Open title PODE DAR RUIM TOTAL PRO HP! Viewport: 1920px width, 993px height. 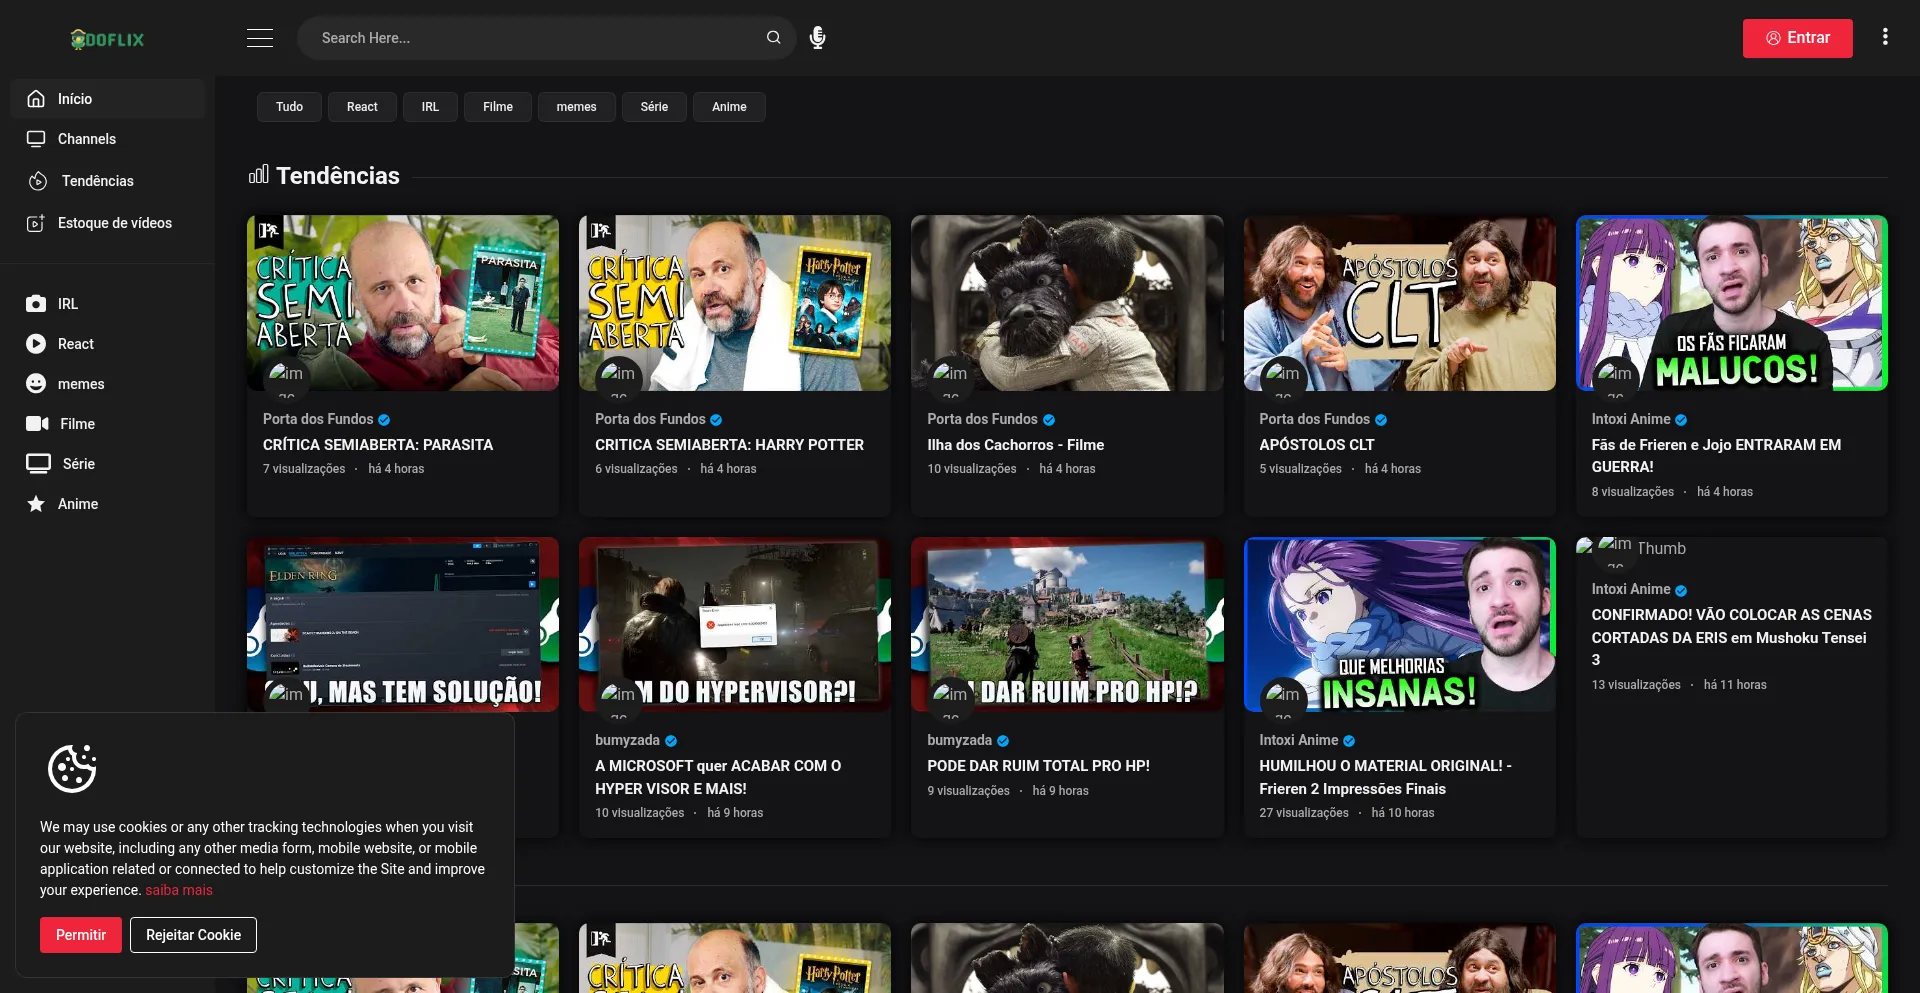click(x=1038, y=766)
